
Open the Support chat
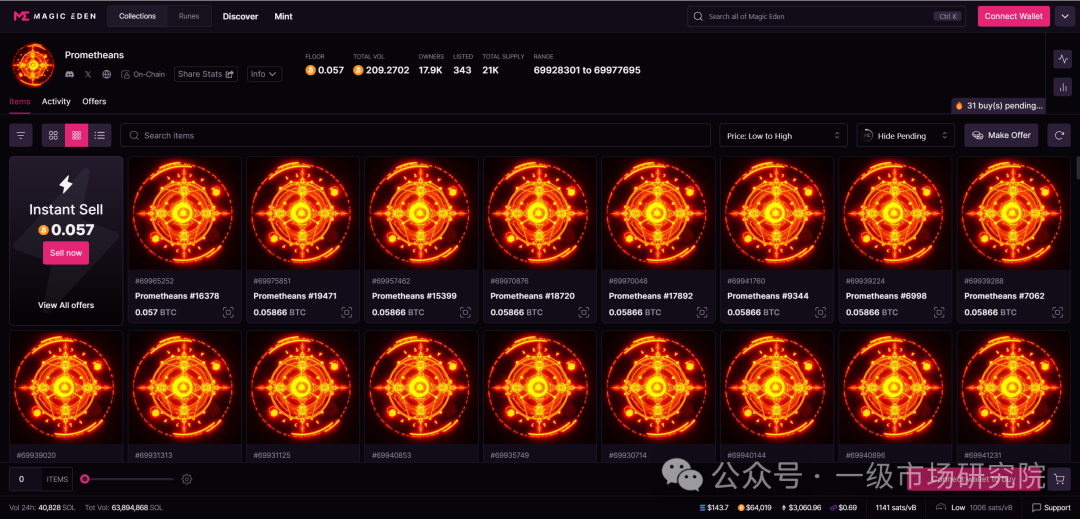pos(1051,507)
